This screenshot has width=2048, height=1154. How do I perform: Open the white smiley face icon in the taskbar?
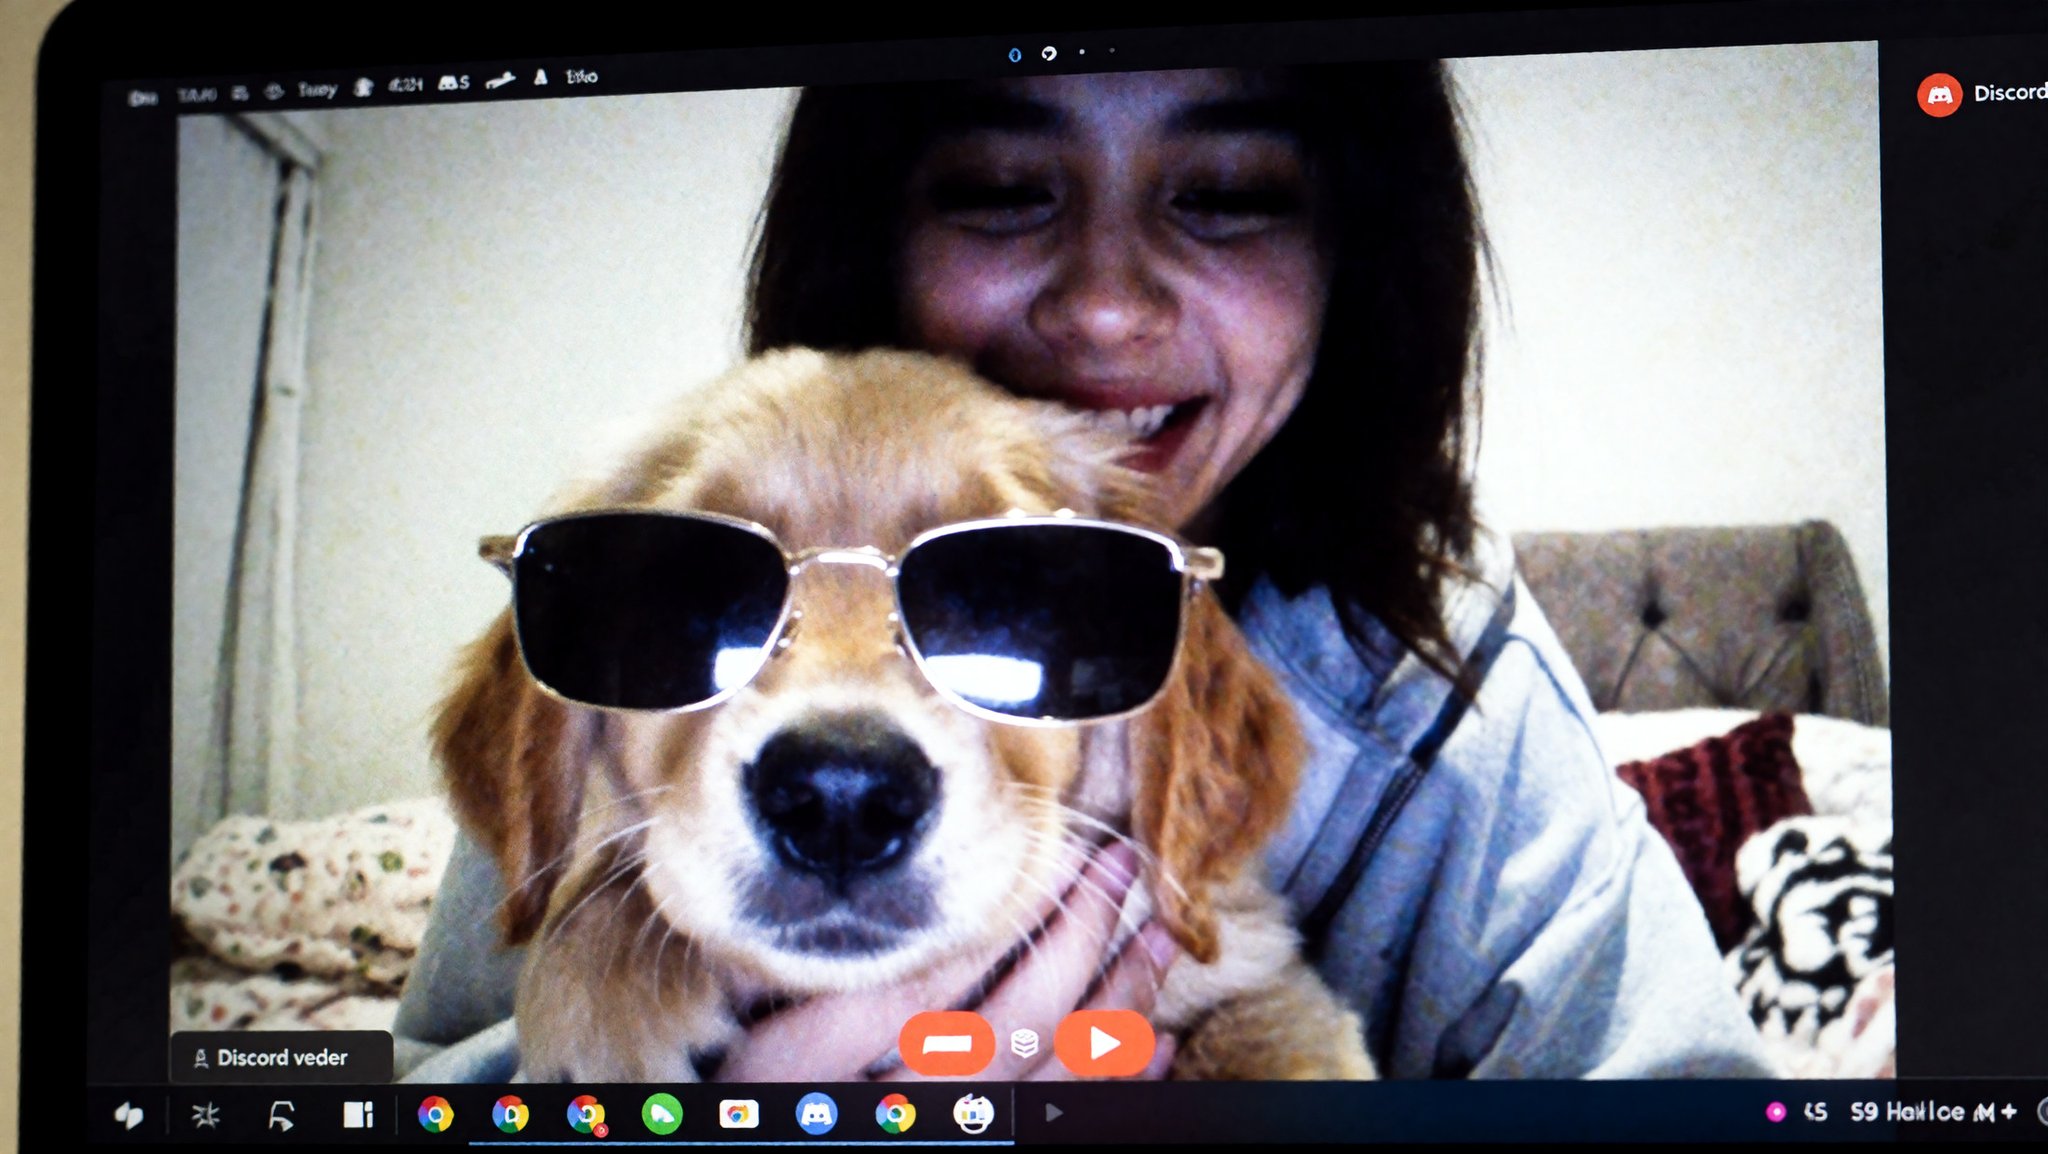(973, 1113)
